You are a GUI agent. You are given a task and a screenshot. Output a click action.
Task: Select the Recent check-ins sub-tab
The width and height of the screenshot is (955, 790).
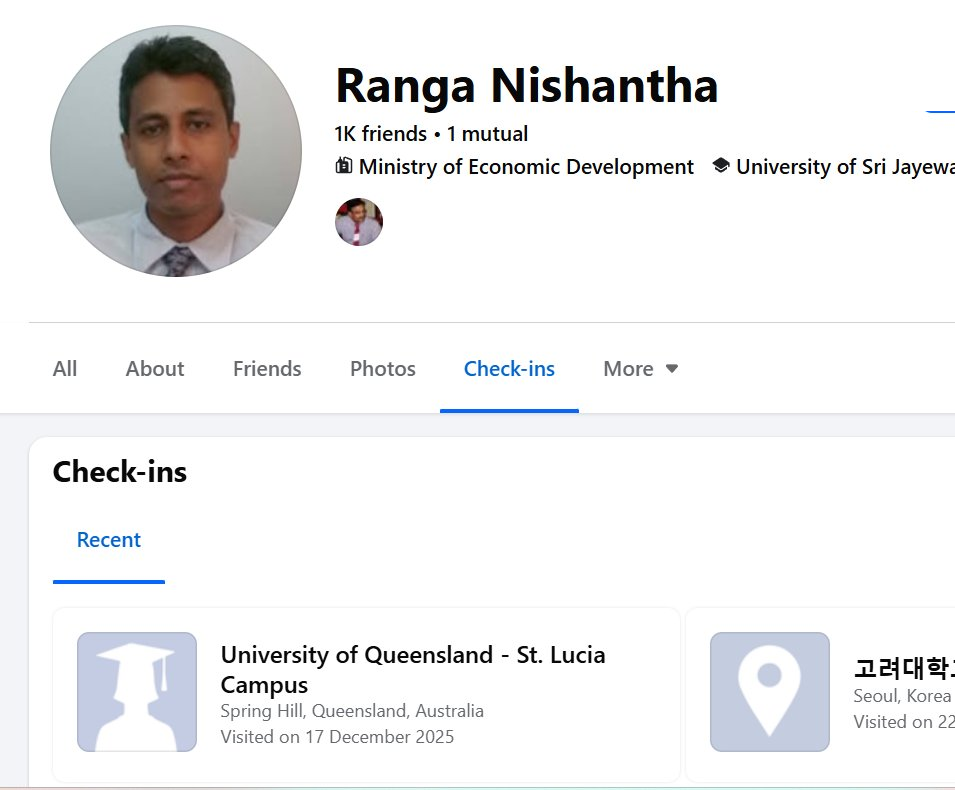(x=108, y=540)
